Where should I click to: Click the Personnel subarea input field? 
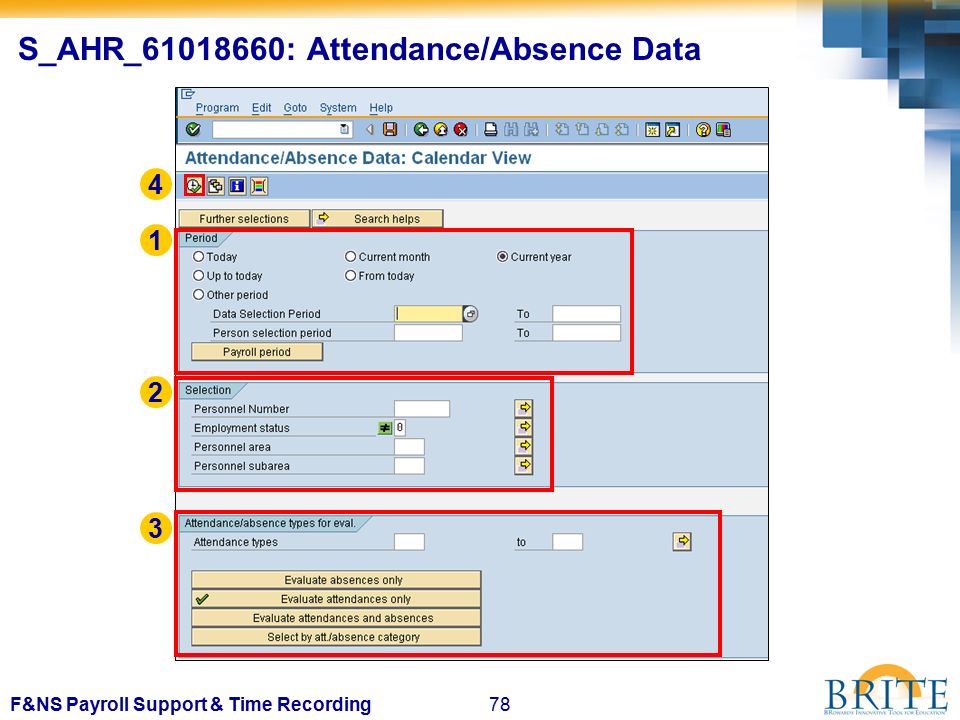[409, 465]
